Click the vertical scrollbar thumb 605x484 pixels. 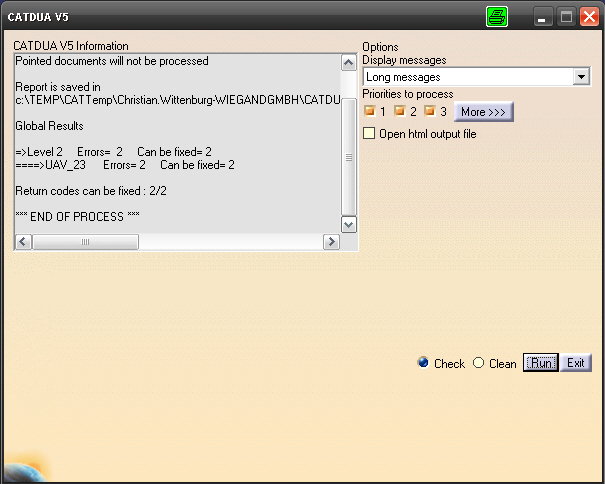pyautogui.click(x=349, y=157)
